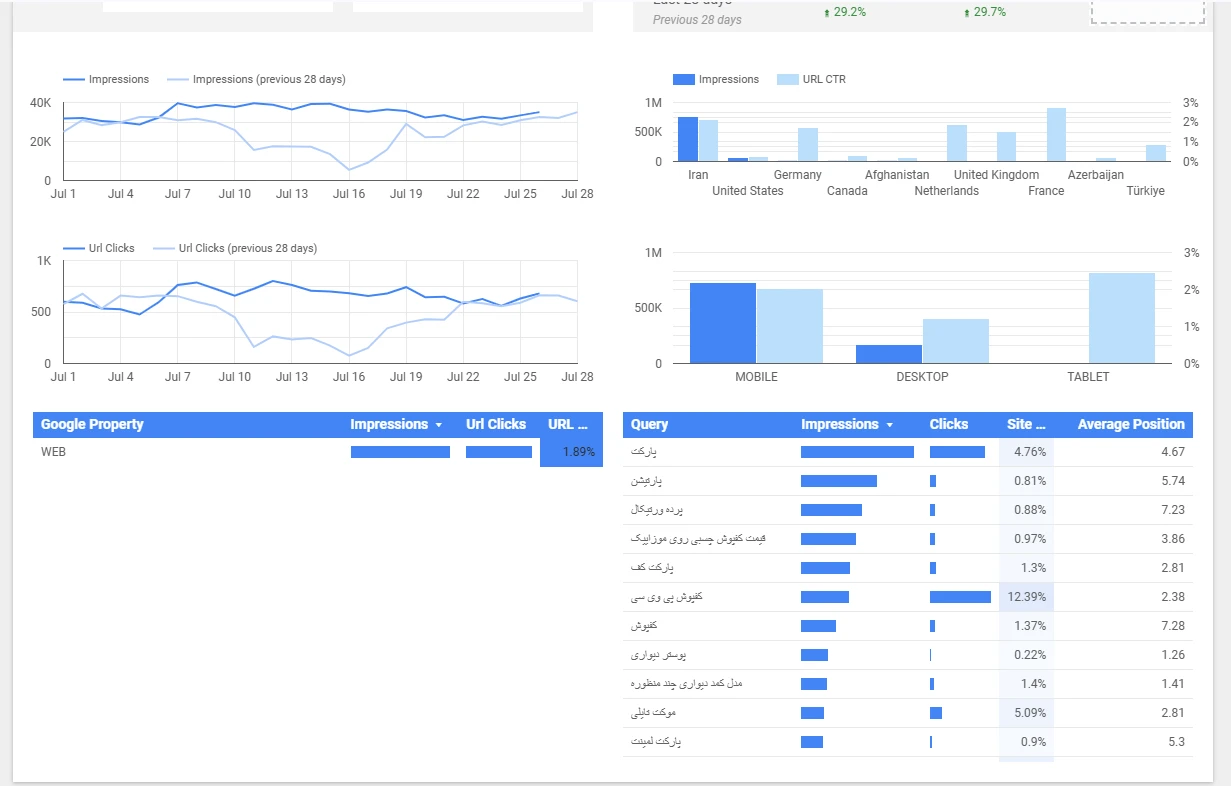Viewport: 1231px width, 786px height.
Task: Click the green up arrow beside 29.7%
Action: pos(967,13)
